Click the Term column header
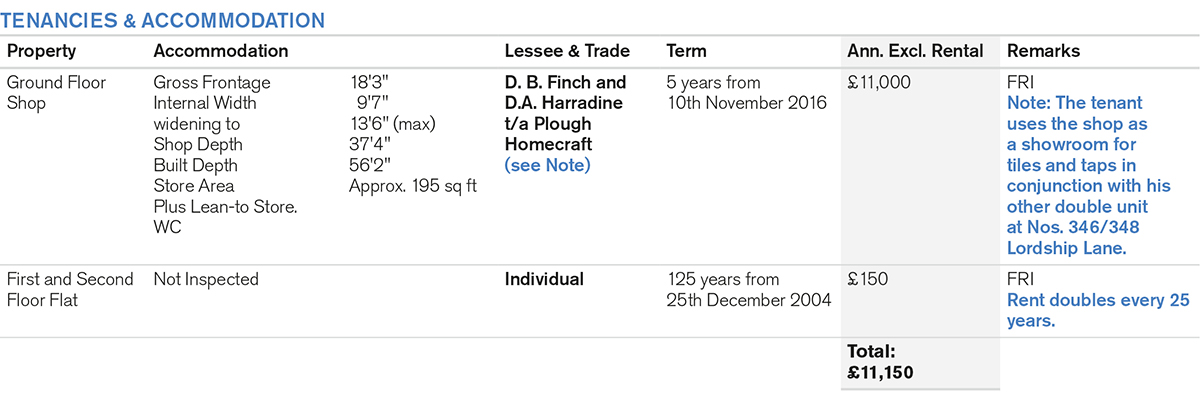 click(x=686, y=51)
